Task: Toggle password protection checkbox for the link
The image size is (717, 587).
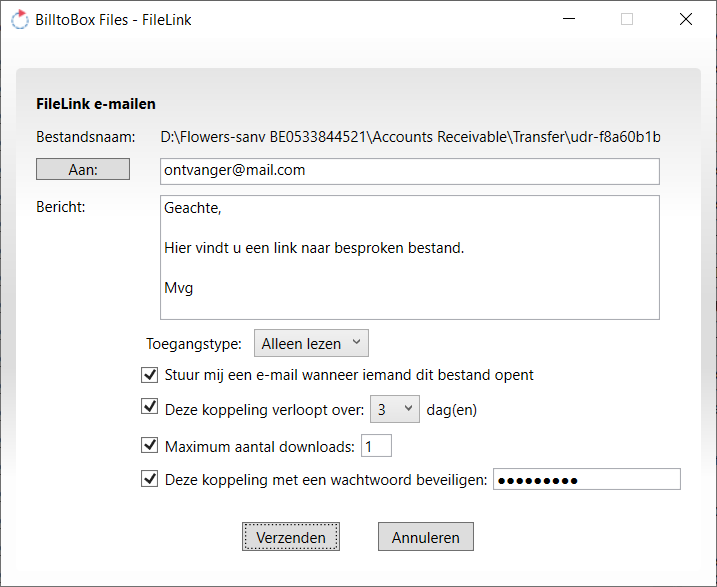Action: [x=150, y=479]
